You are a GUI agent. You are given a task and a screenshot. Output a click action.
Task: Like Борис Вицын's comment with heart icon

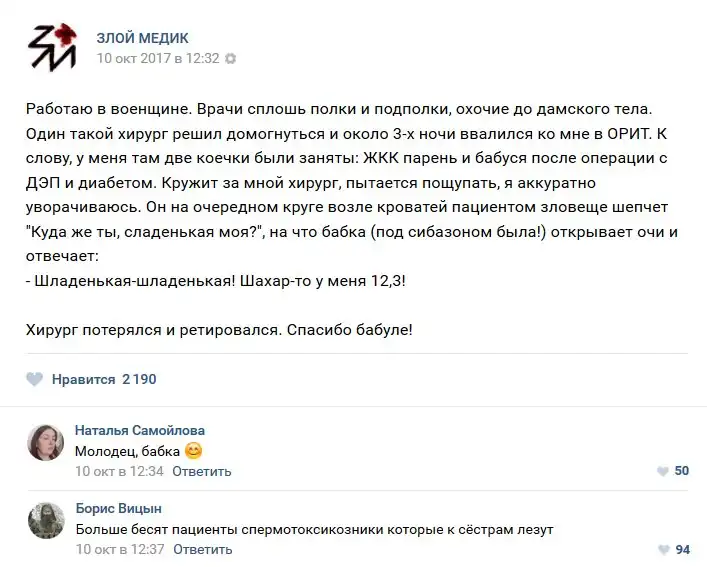[662, 549]
